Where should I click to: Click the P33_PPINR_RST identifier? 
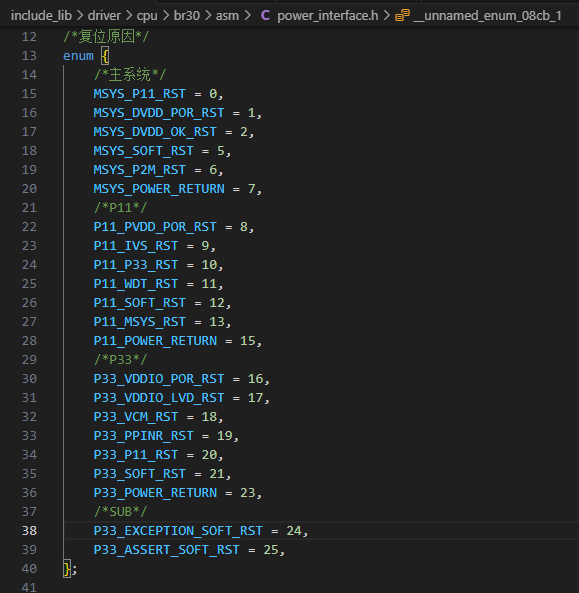(143, 436)
